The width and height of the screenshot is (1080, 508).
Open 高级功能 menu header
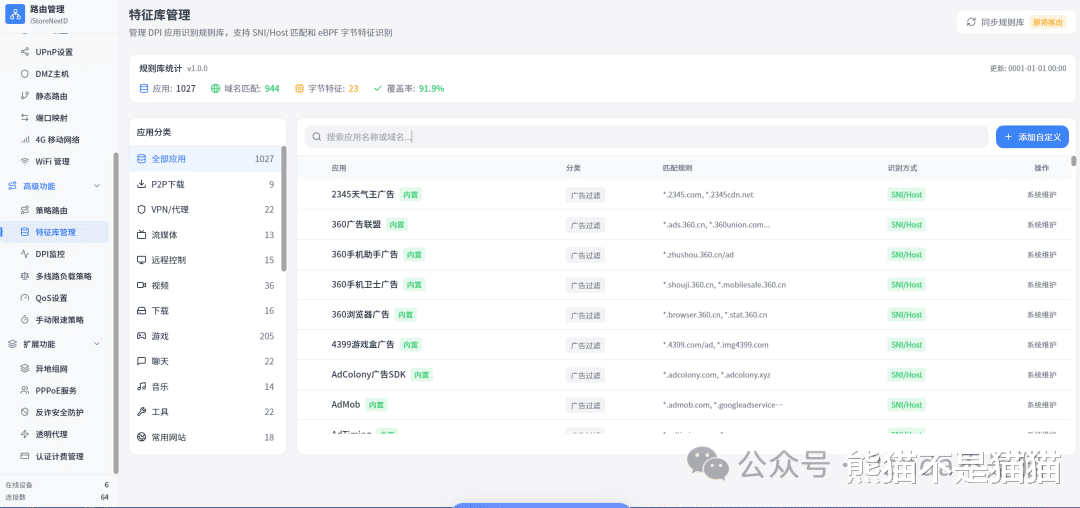pos(54,186)
